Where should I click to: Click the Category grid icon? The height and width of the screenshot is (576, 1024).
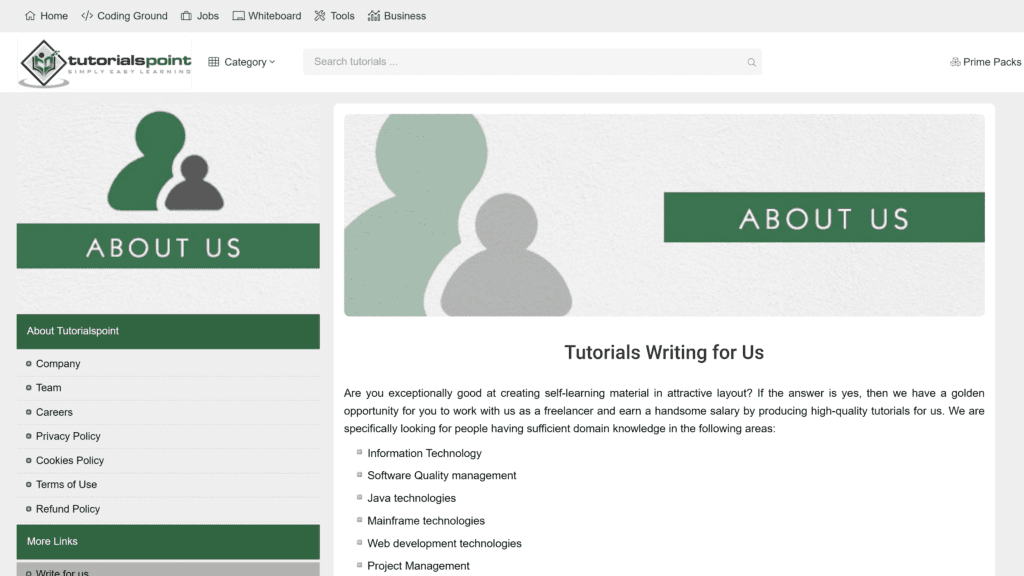click(214, 62)
